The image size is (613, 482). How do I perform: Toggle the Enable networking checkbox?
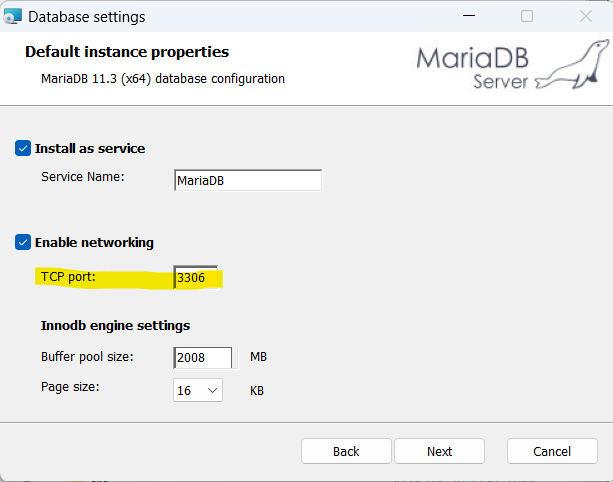pyautogui.click(x=23, y=242)
